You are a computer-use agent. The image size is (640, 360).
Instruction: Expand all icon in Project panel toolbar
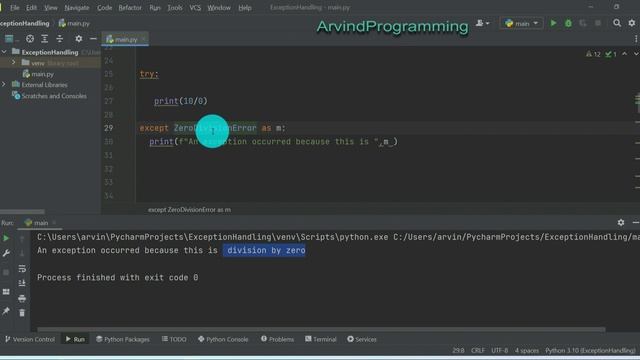44,39
